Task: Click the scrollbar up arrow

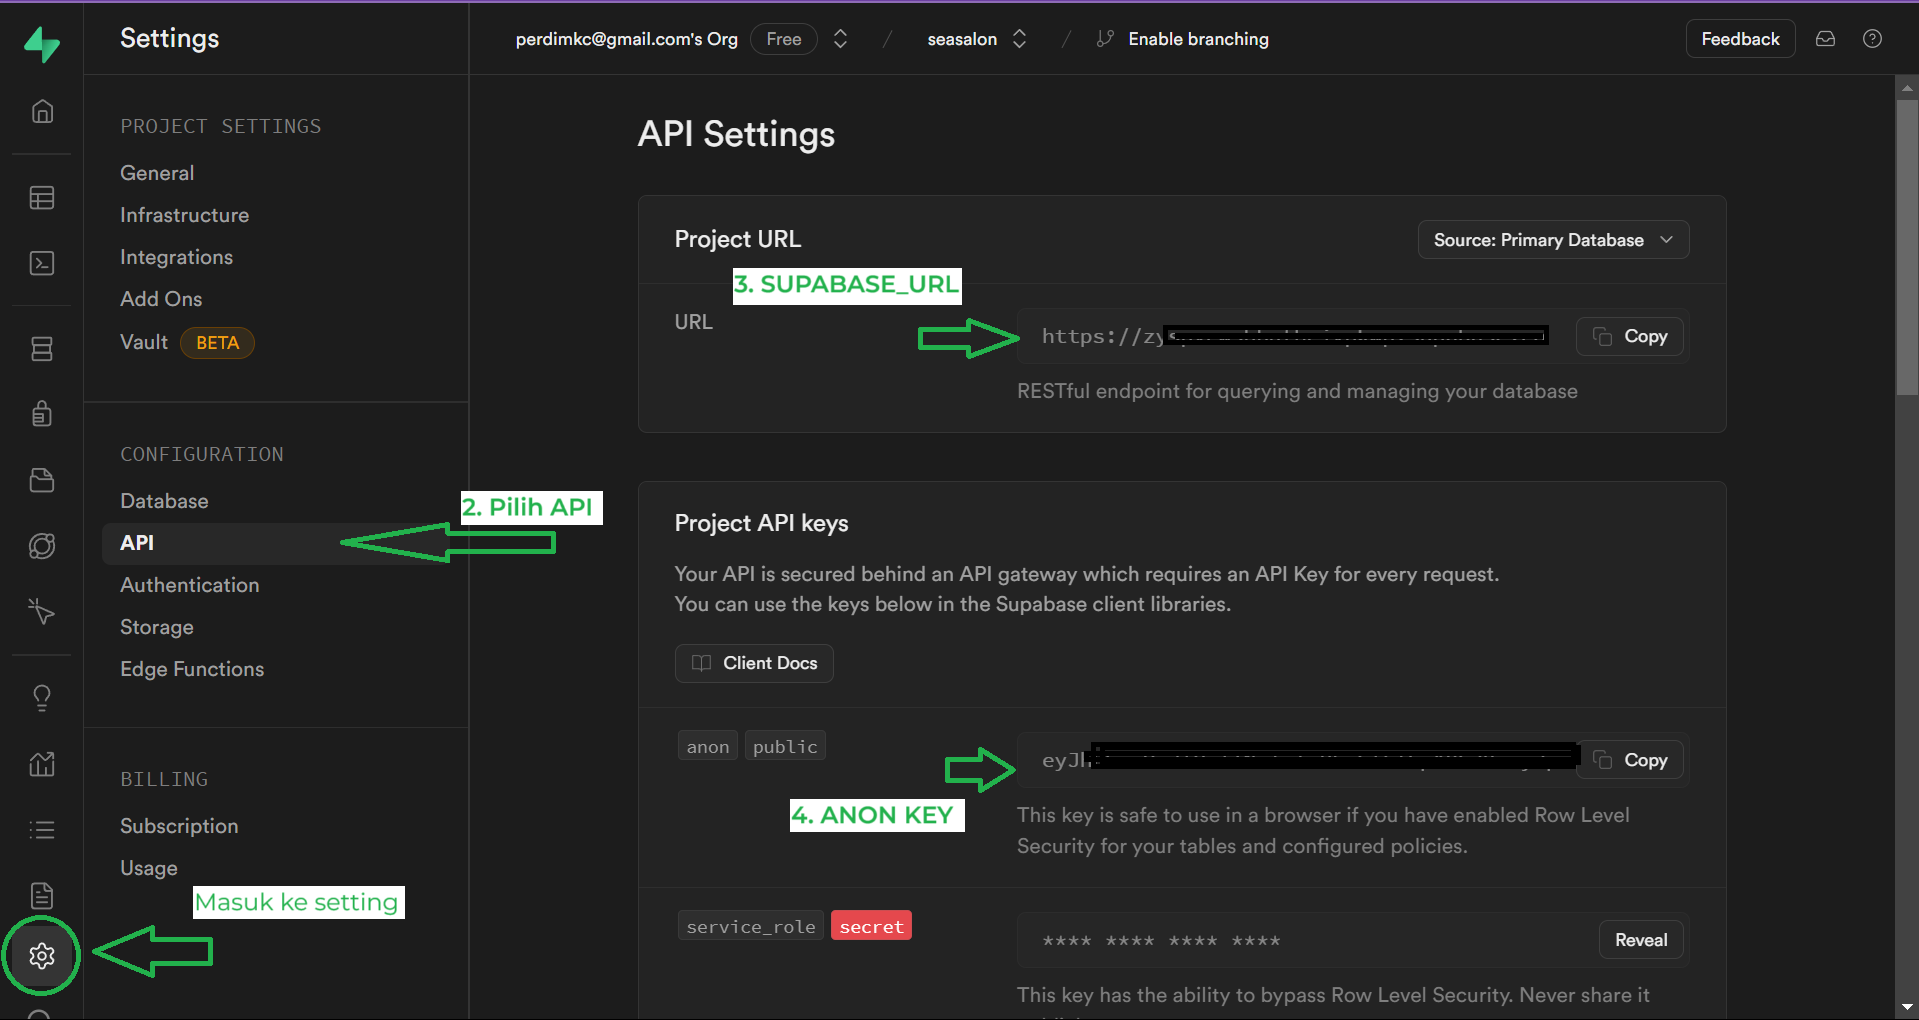Action: tap(1907, 87)
